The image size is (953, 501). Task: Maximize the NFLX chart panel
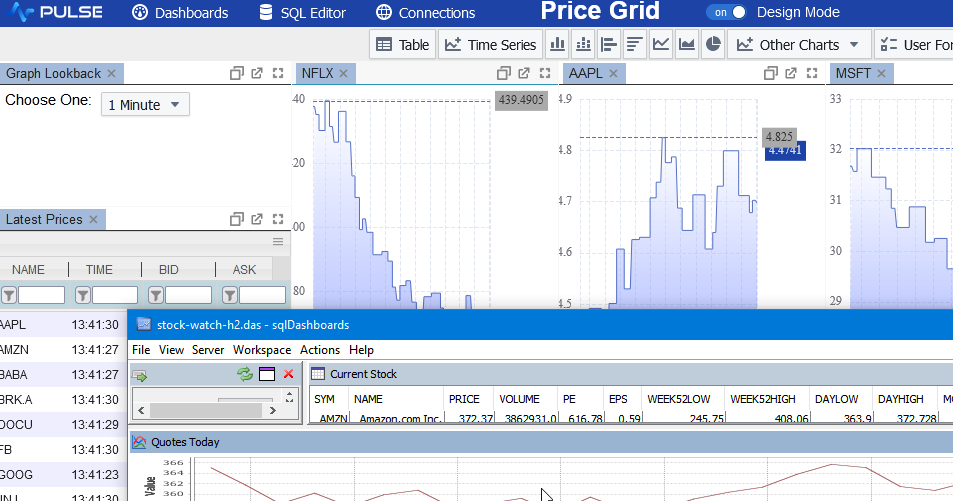(545, 74)
